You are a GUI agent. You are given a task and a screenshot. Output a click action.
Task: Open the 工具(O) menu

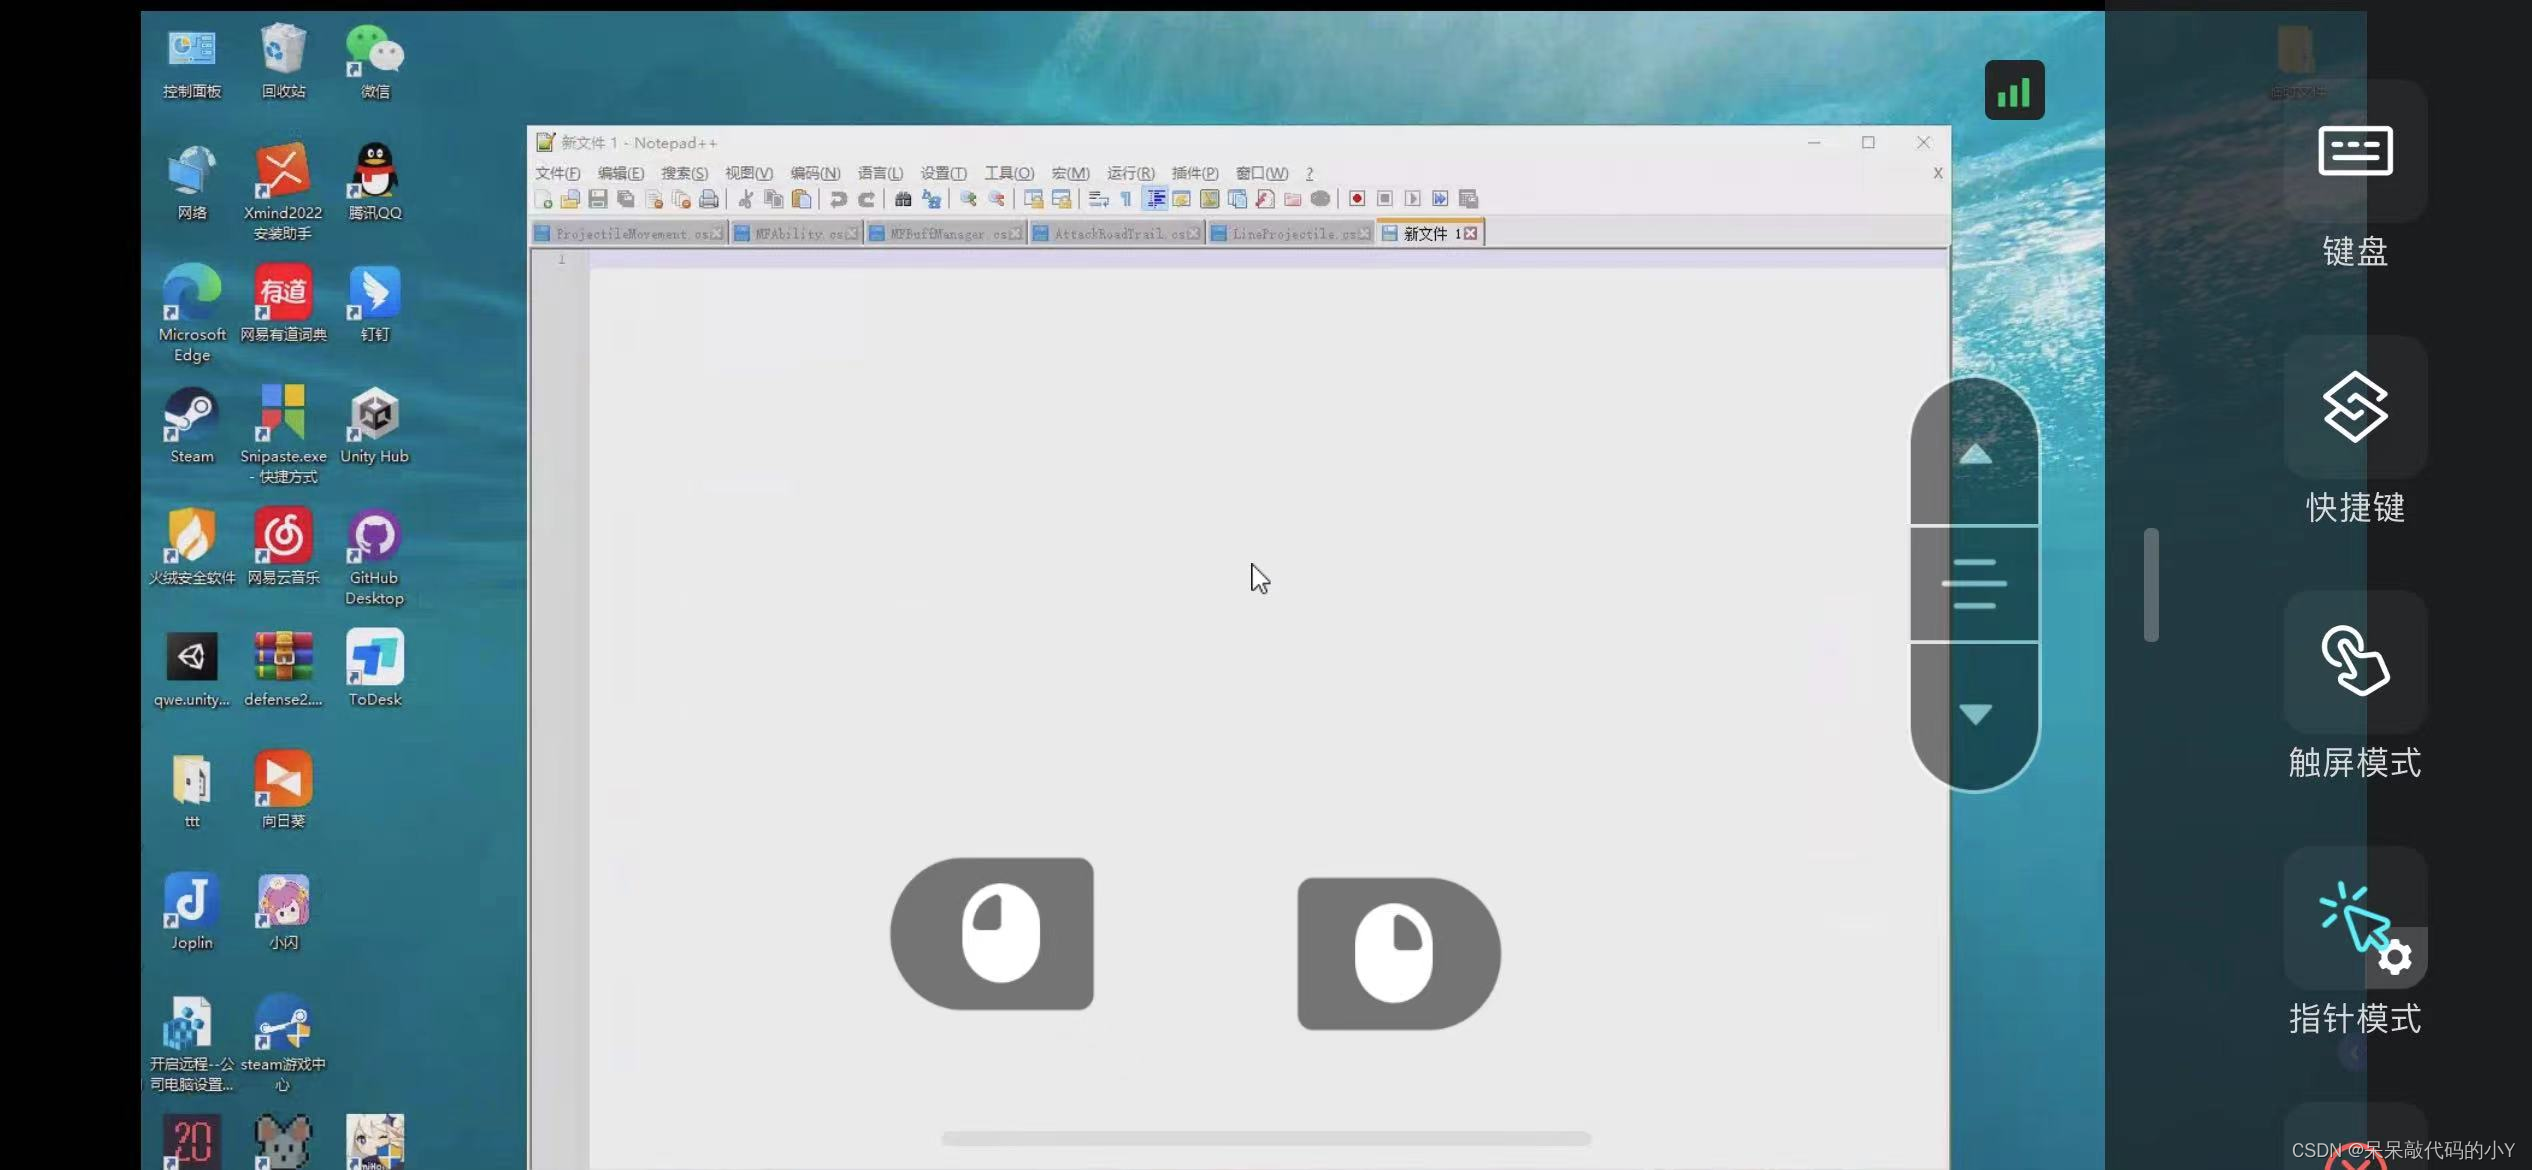click(x=1009, y=173)
